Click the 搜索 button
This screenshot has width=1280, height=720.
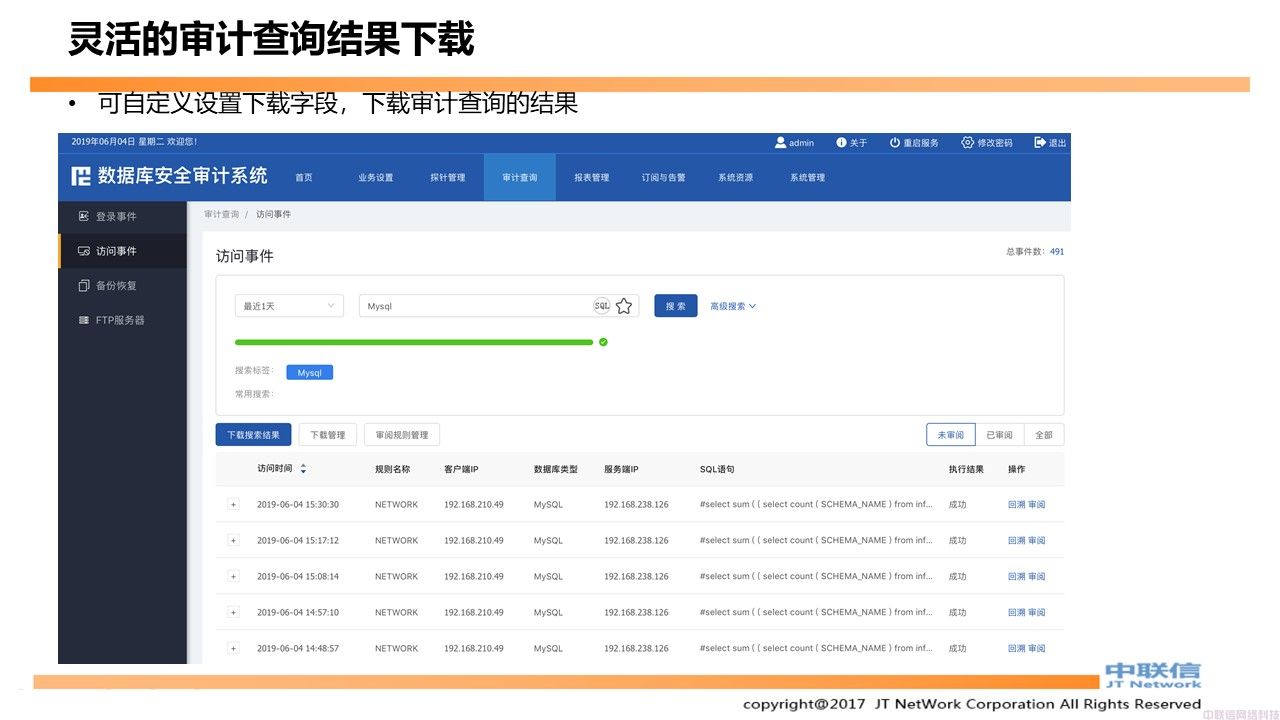coord(676,306)
